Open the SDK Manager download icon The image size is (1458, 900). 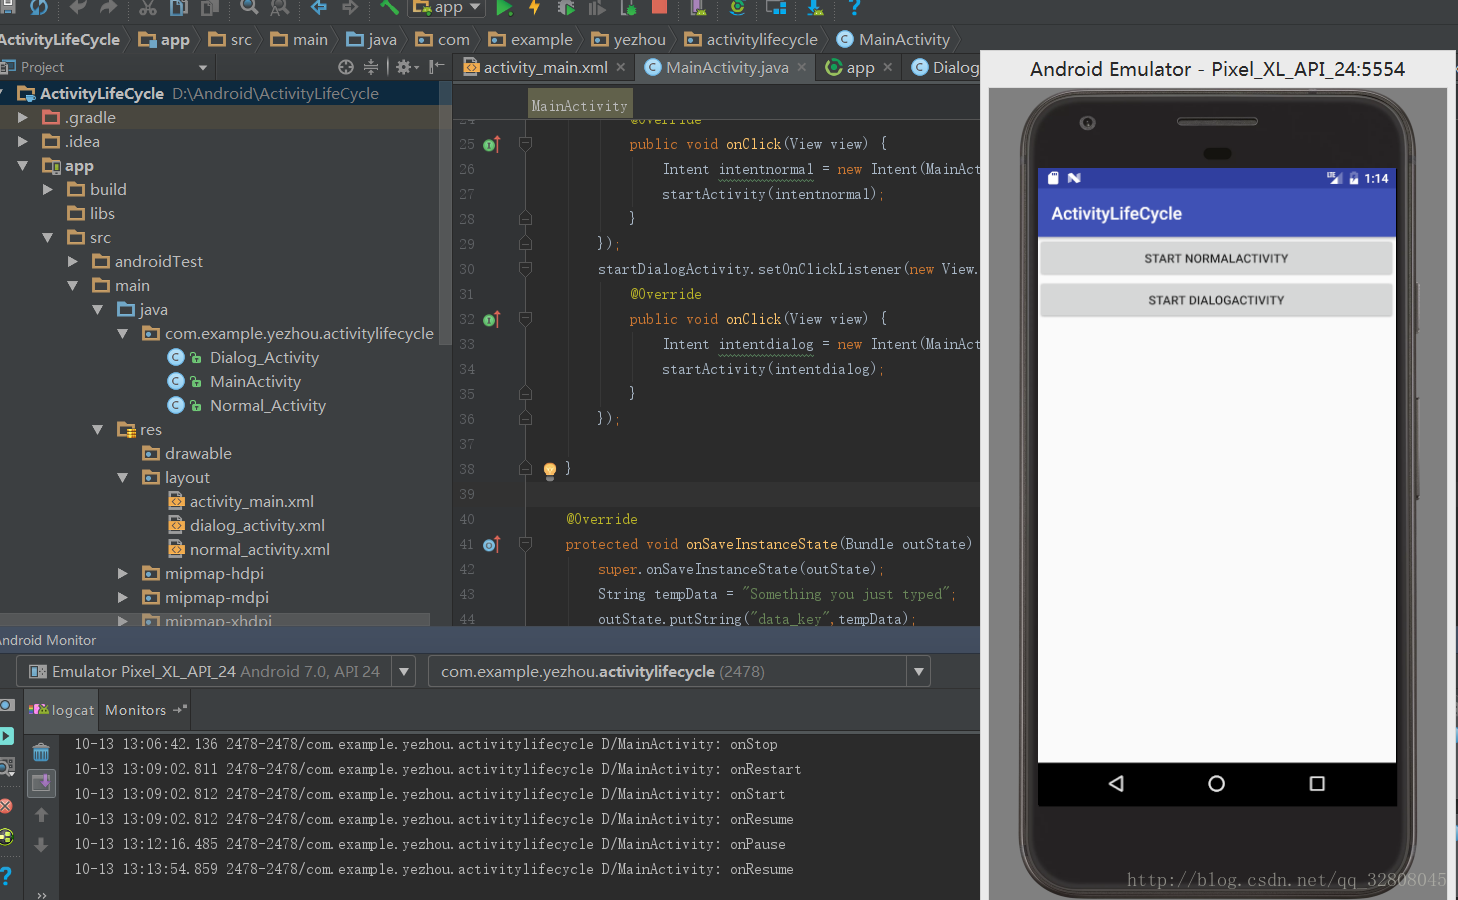pos(815,8)
